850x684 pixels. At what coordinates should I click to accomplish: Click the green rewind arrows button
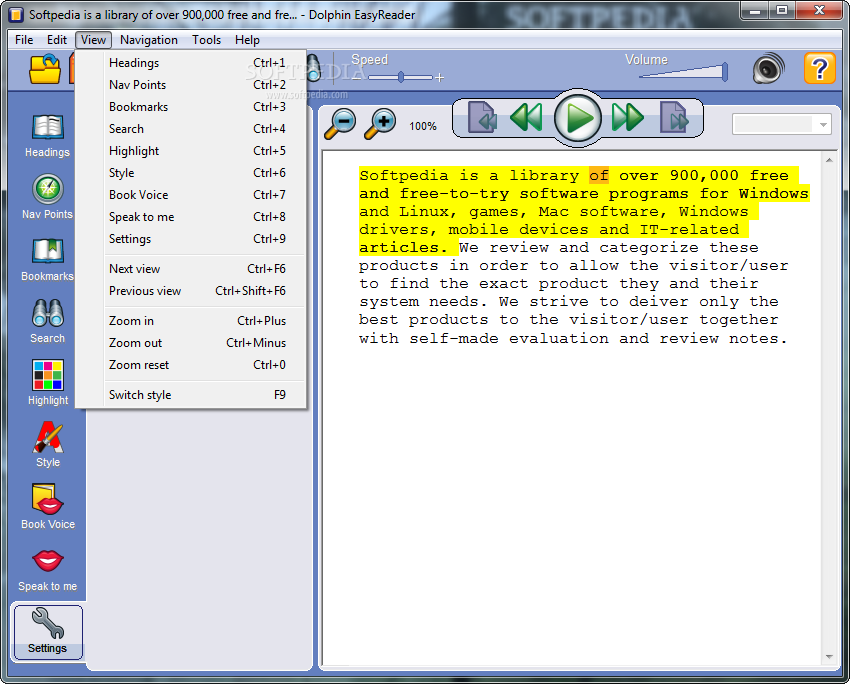[x=526, y=118]
